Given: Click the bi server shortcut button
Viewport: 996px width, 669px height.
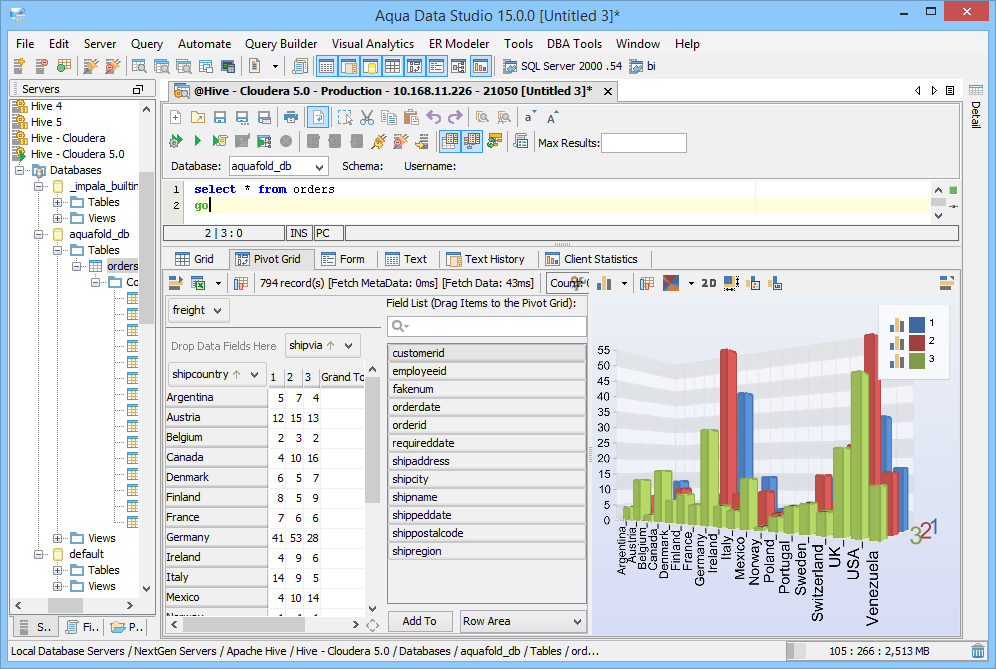Looking at the screenshot, I should tap(642, 66).
